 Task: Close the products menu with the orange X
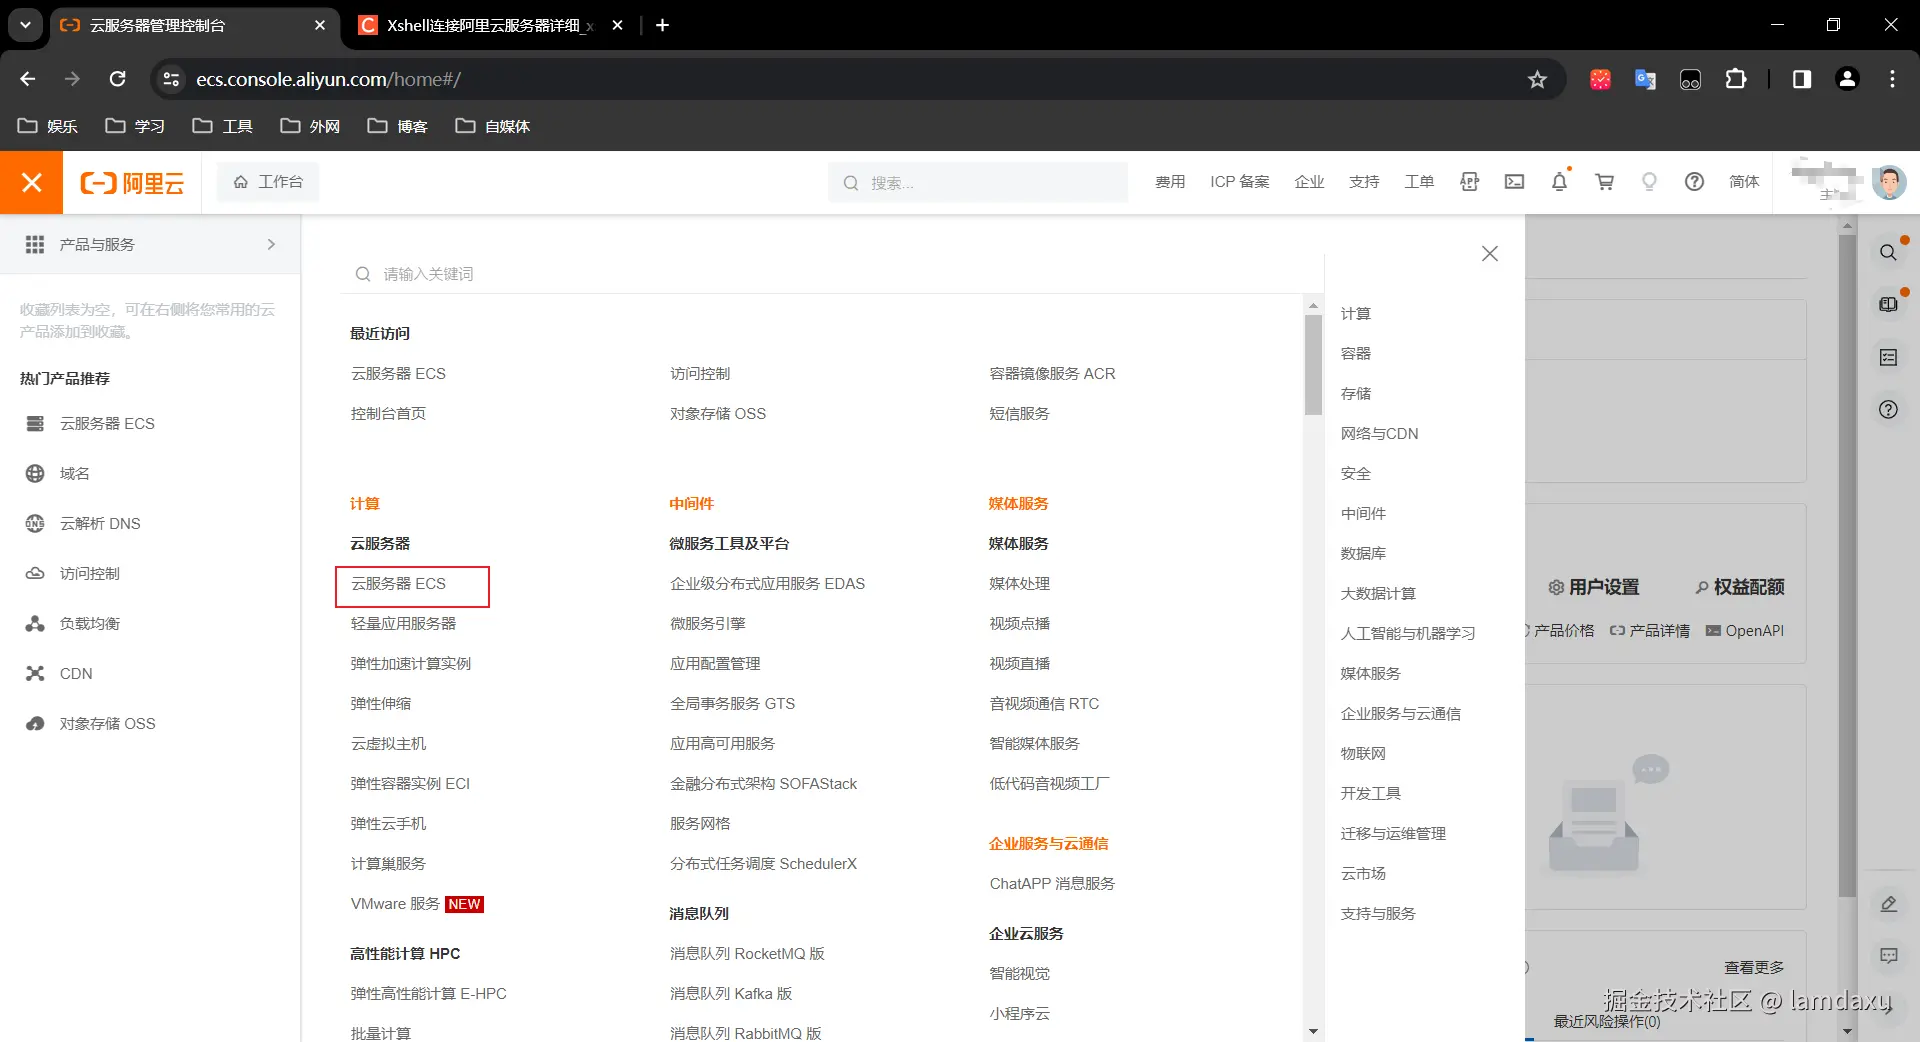(31, 182)
